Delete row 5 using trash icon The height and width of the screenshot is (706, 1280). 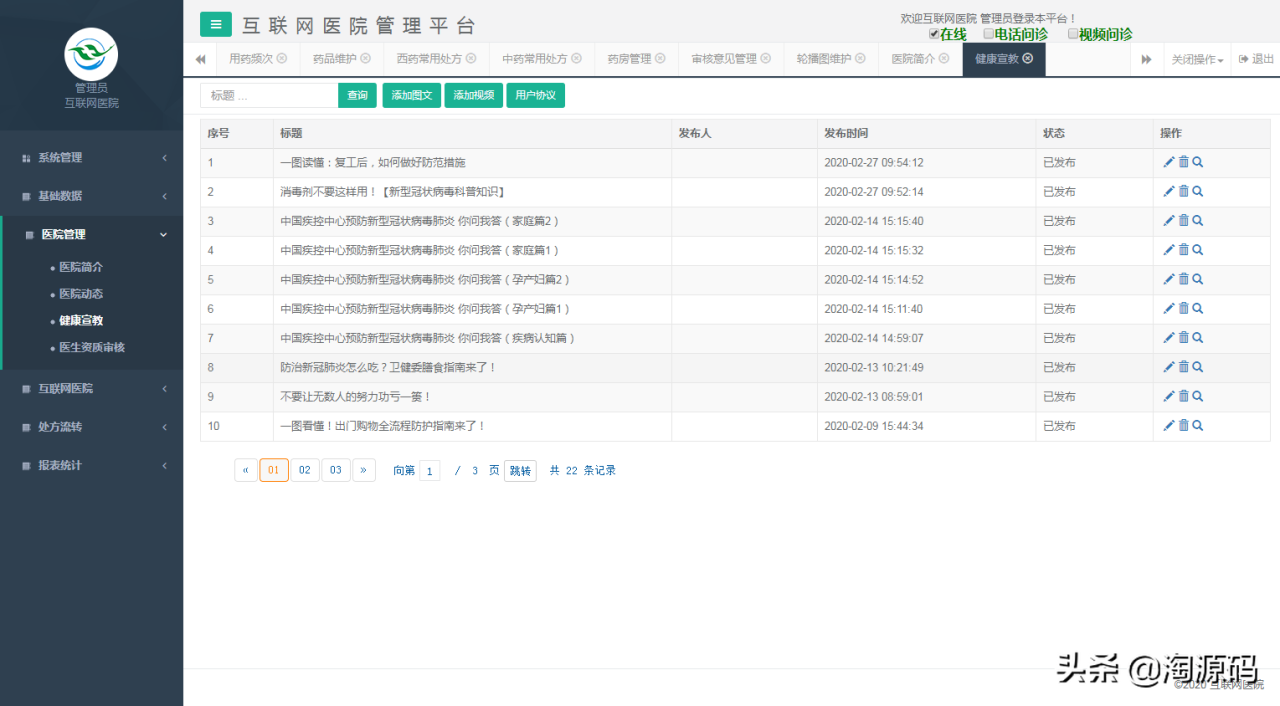[x=1184, y=279]
